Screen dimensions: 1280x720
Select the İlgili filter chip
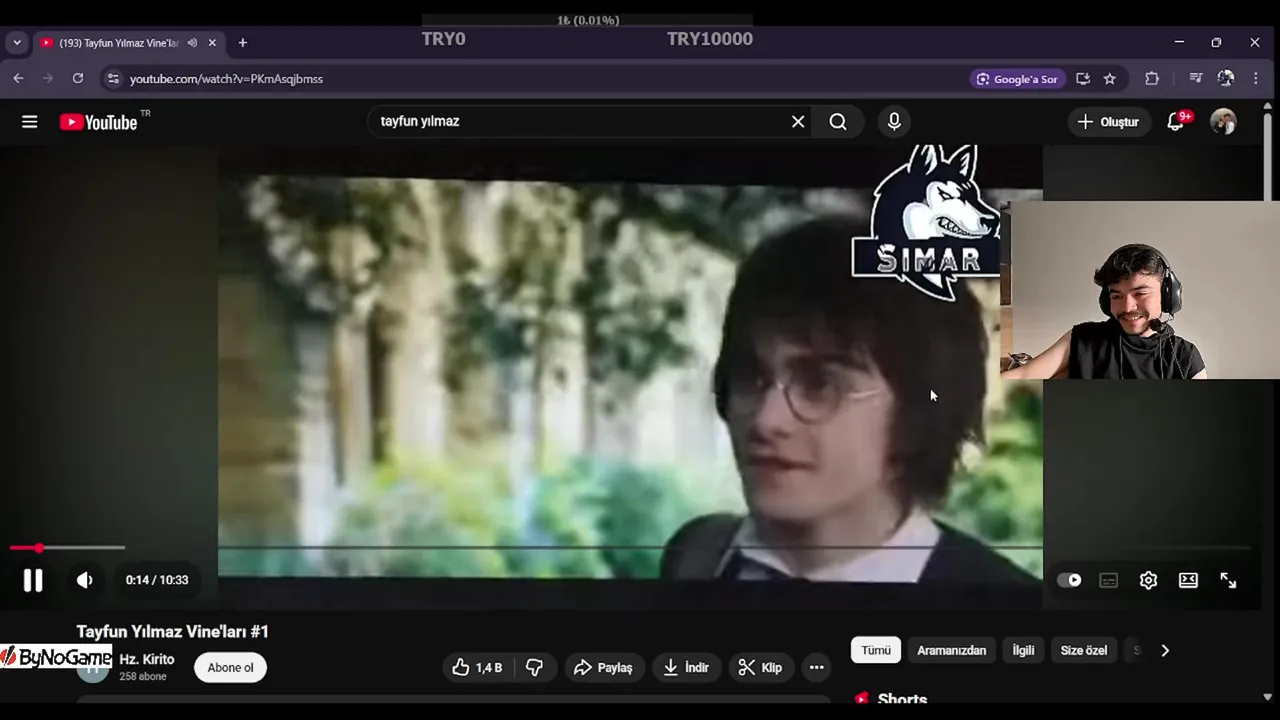point(1023,650)
